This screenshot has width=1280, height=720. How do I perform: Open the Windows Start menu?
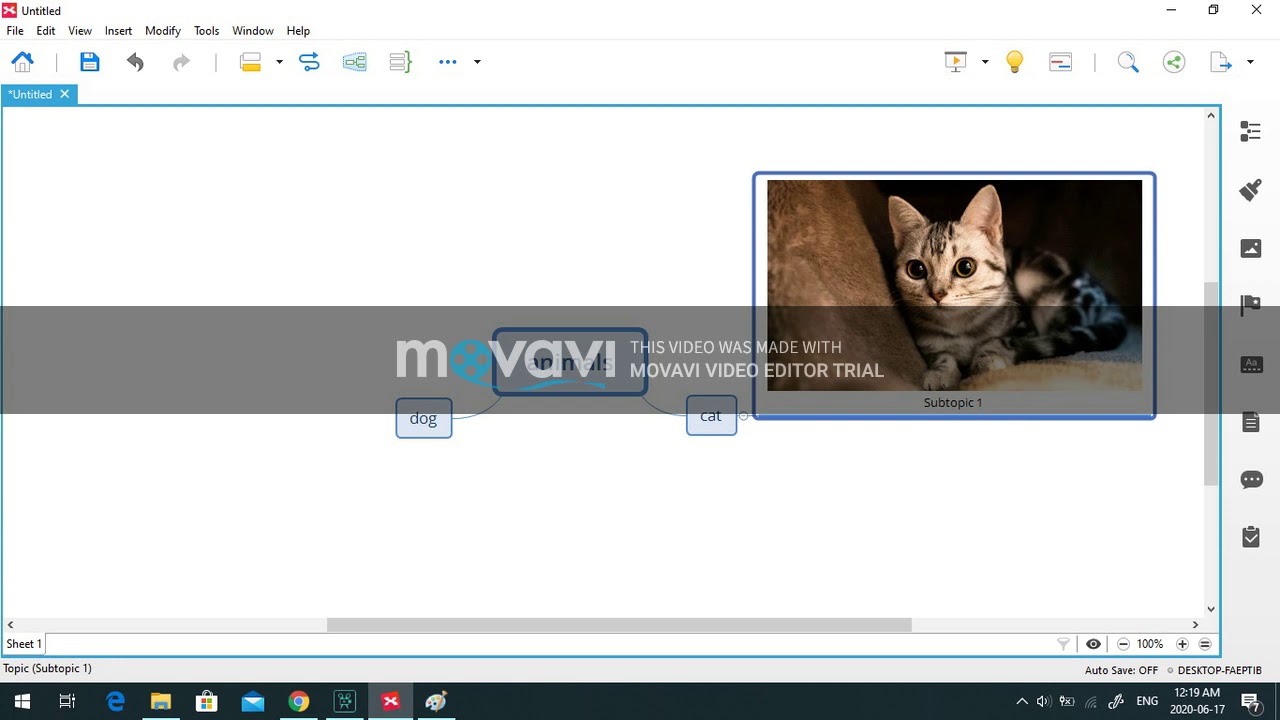[22, 701]
